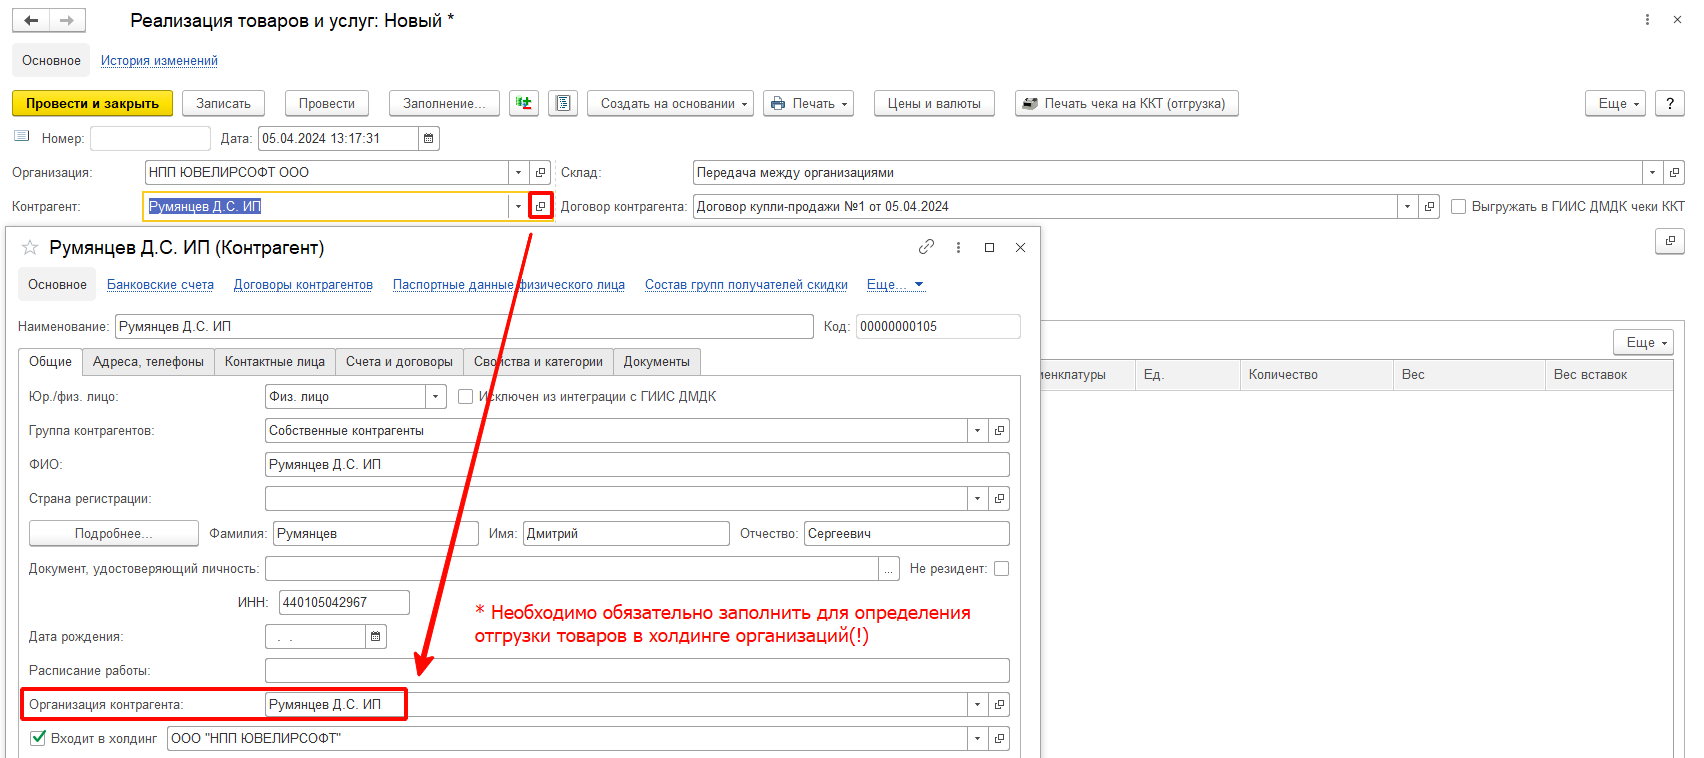Expand Организация контрагента dropdown

[x=977, y=704]
